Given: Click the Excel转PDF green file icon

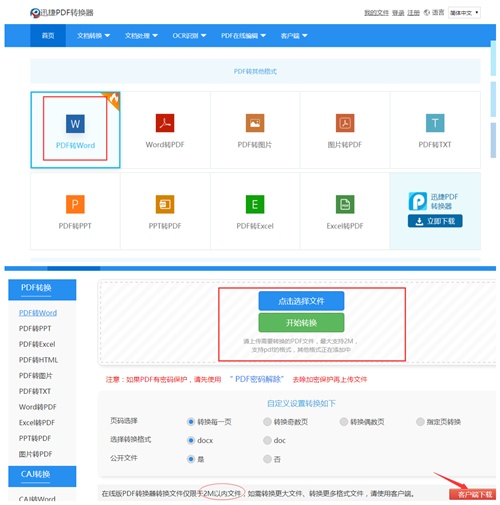Looking at the screenshot, I should pyautogui.click(x=345, y=204).
